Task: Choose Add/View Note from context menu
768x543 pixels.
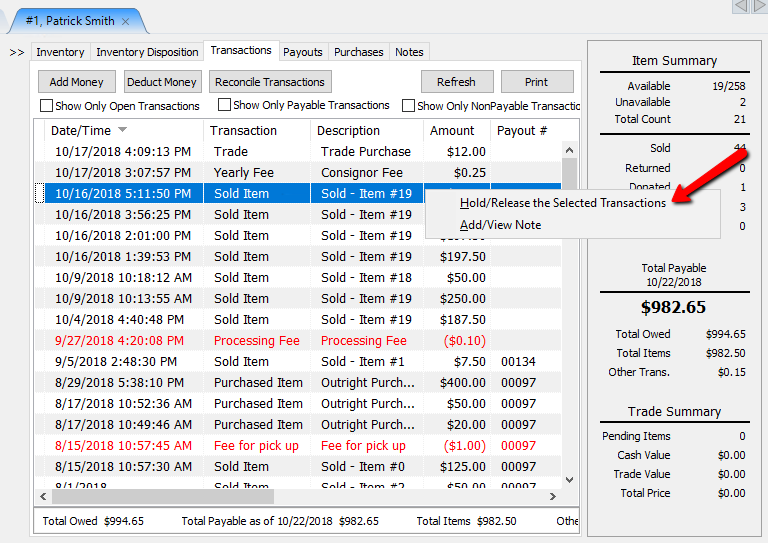Action: [500, 225]
